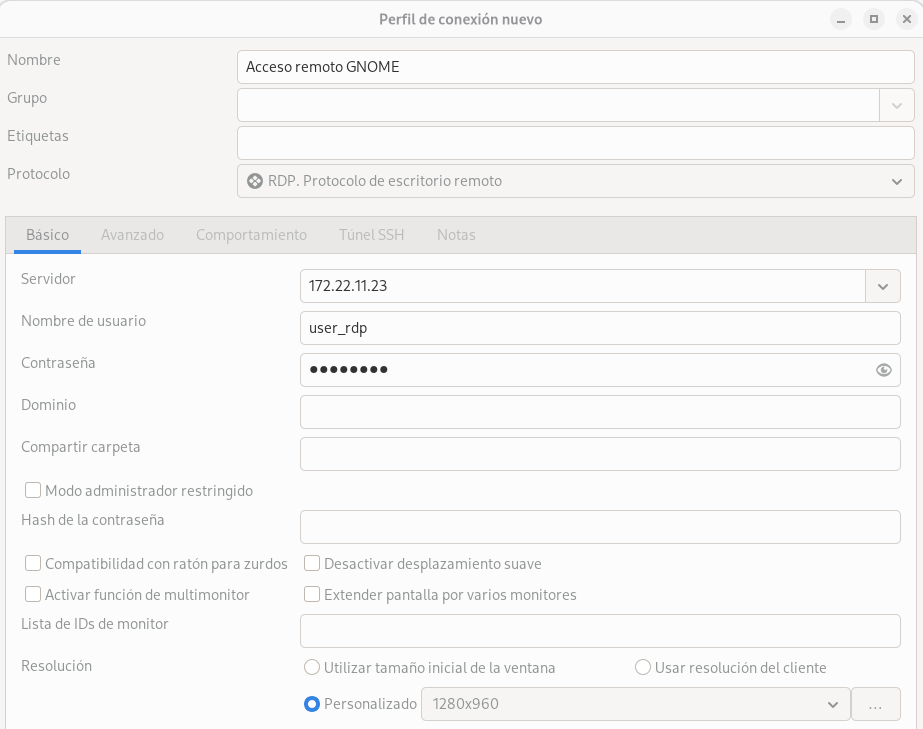The width and height of the screenshot is (923, 729).
Task: Focus the Contraseña password field
Action: (600, 370)
